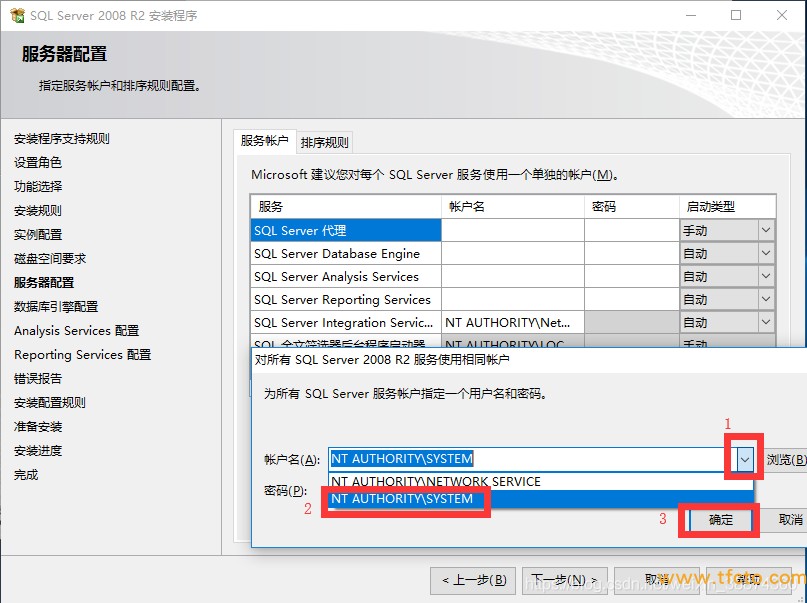Viewport: 807px width, 603px height.
Task: Click 安装程序支持规则 step in sidebar
Action: pyautogui.click(x=62, y=138)
